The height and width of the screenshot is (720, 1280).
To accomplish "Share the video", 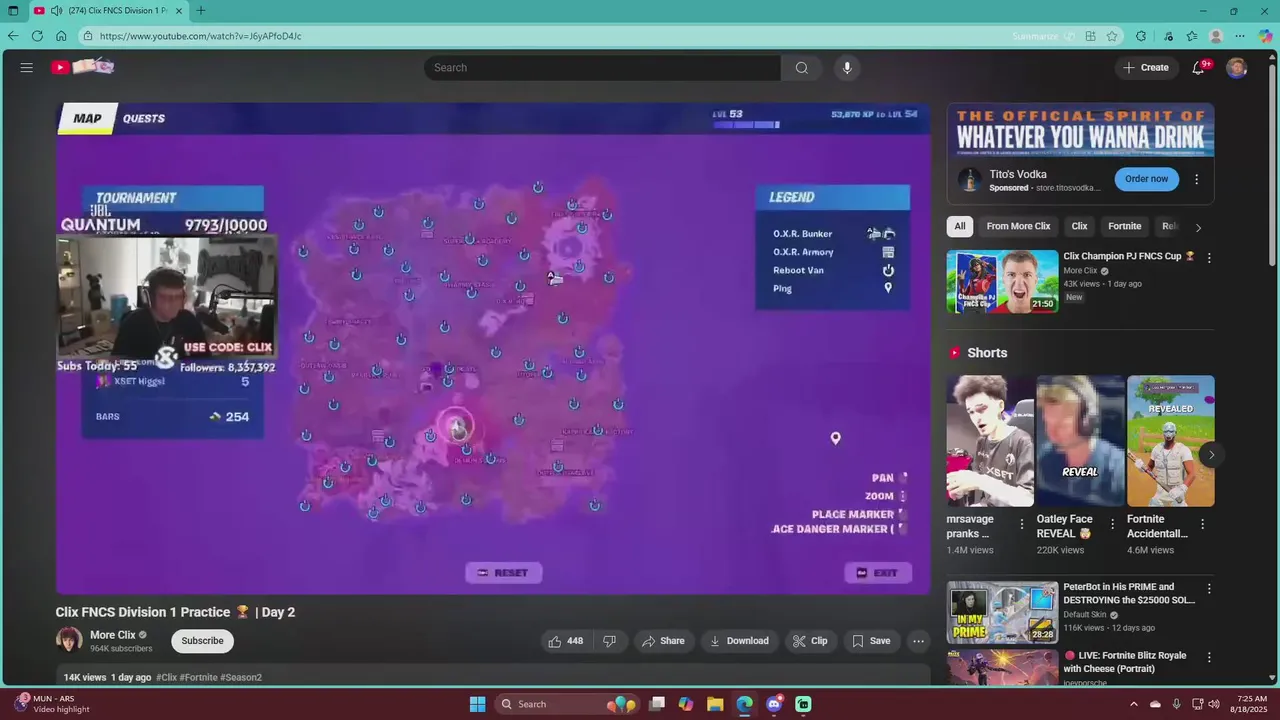I will pyautogui.click(x=663, y=641).
